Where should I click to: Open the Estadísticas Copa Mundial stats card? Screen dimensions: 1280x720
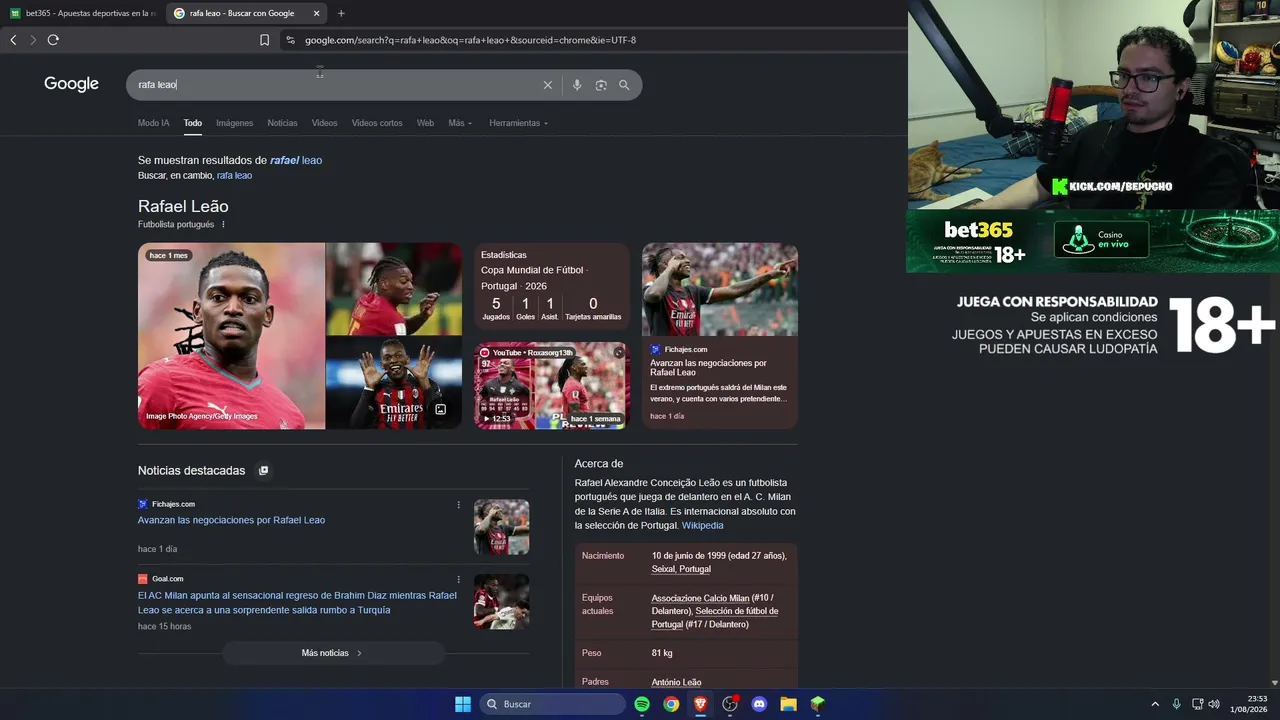coord(551,288)
